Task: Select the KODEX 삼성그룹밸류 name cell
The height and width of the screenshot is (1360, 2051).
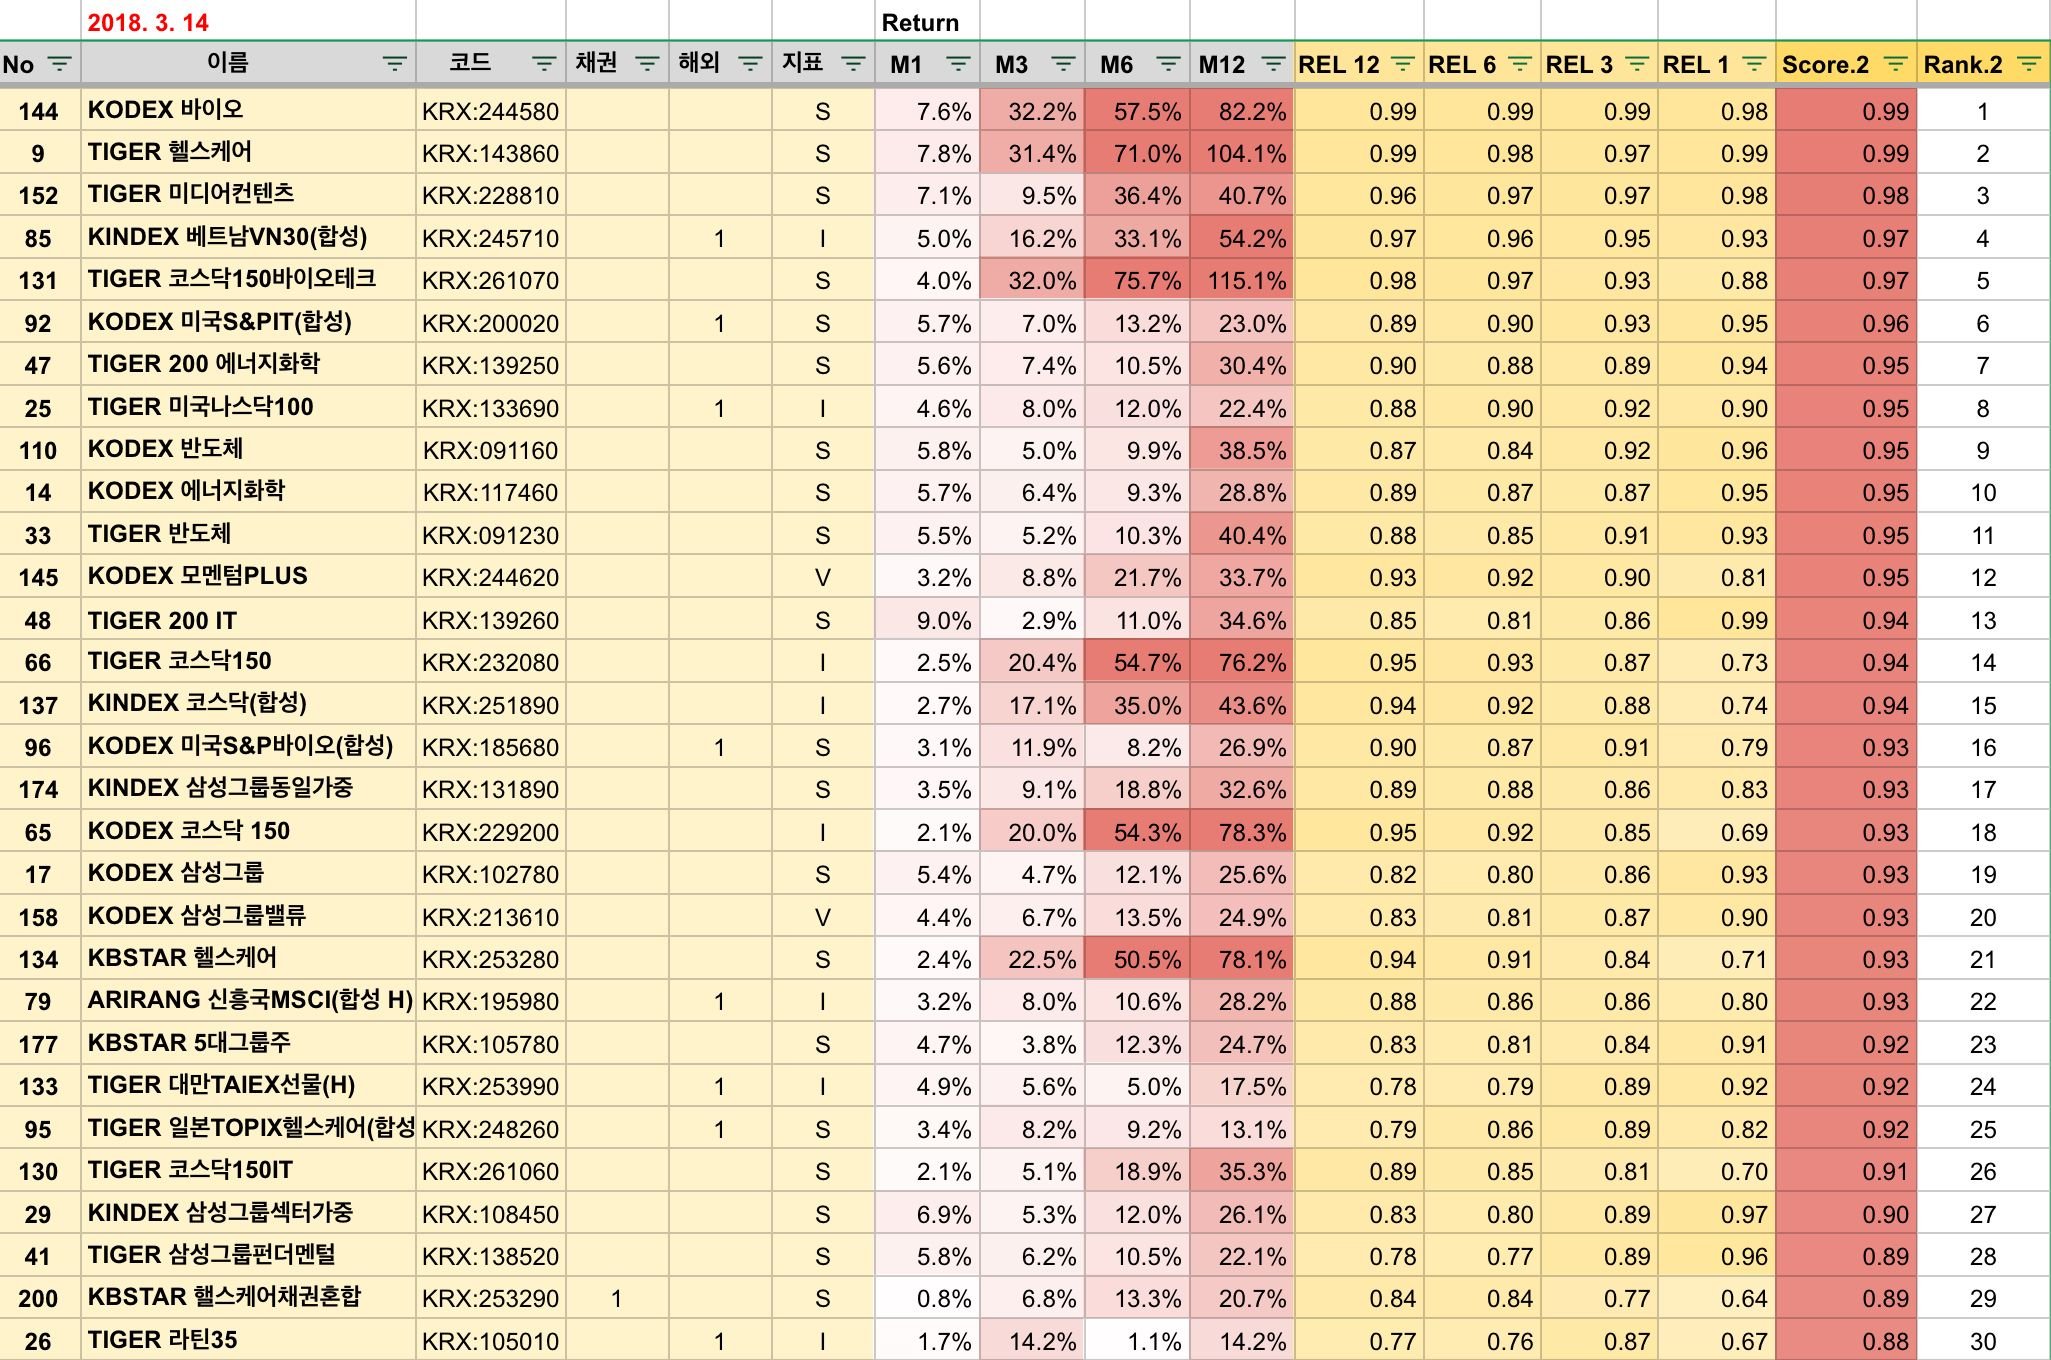Action: 248,917
